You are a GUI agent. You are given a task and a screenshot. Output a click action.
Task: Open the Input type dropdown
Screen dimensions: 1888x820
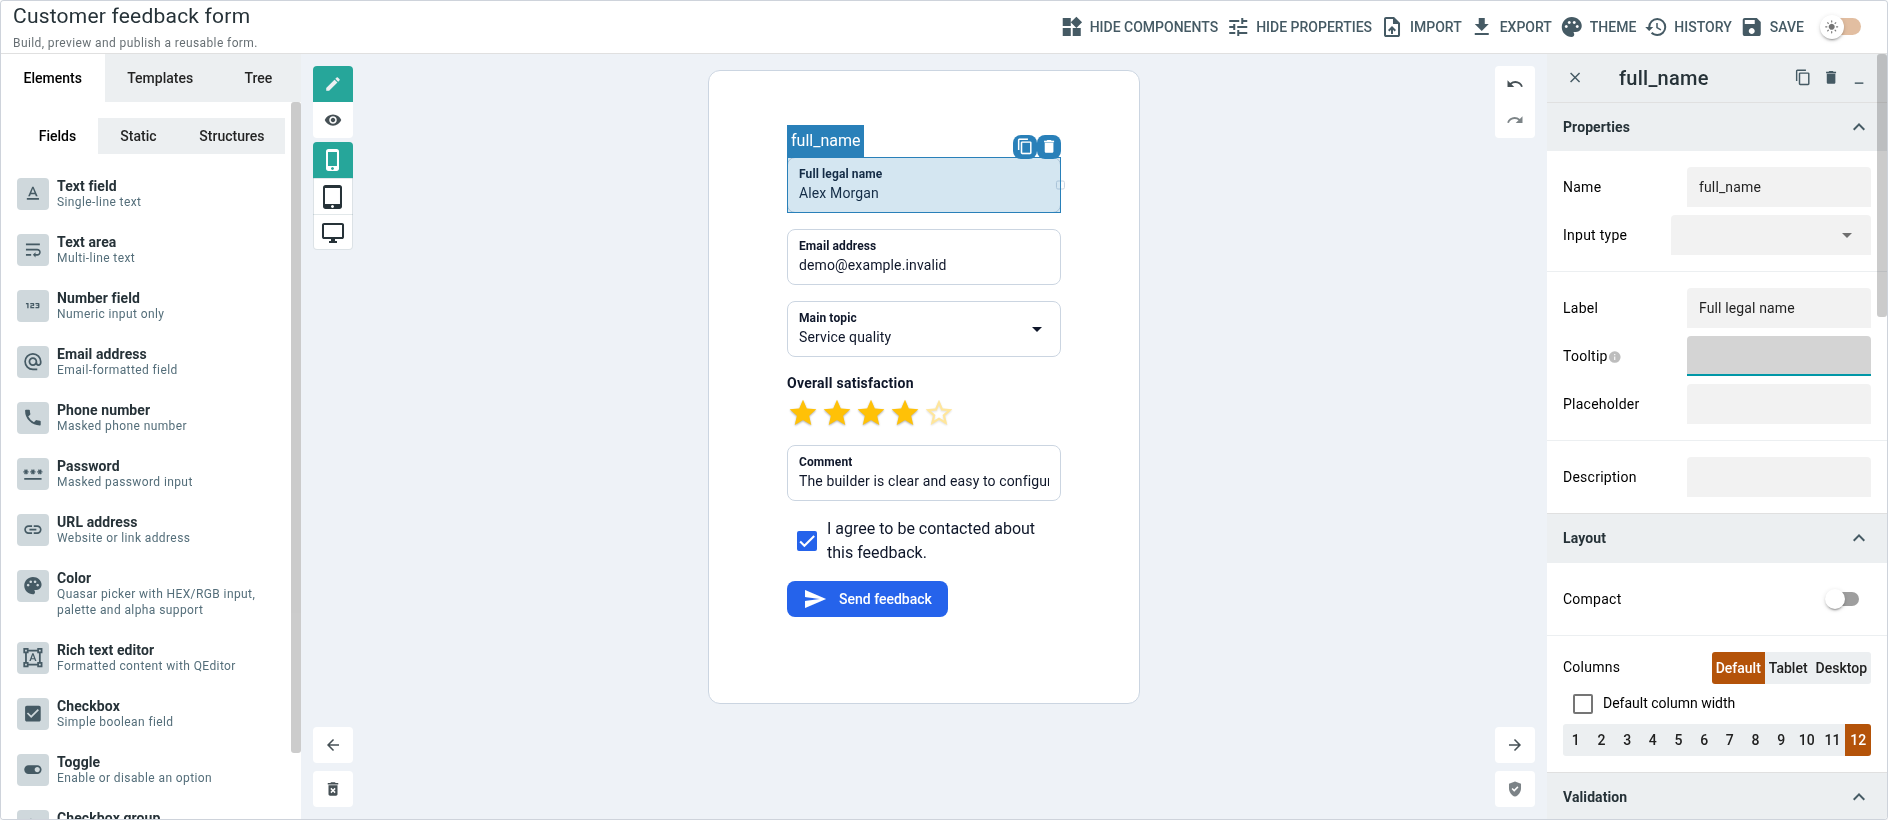(x=1771, y=235)
